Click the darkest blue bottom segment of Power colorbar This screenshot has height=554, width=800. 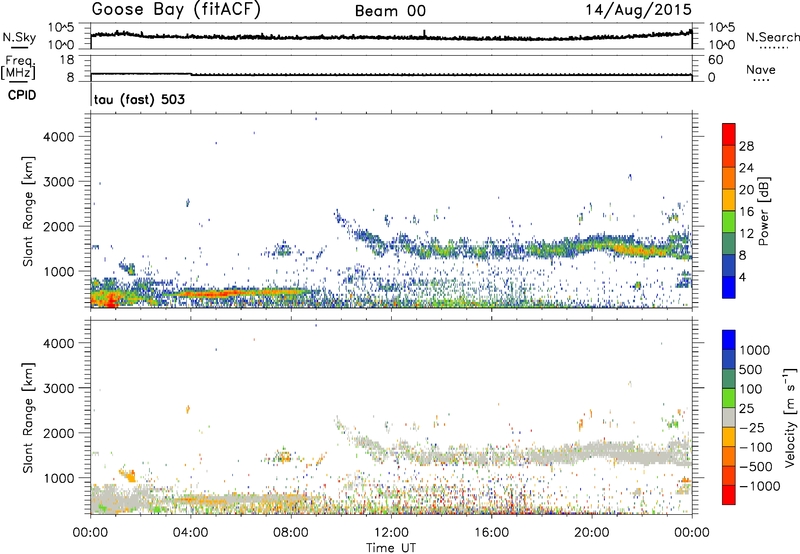[x=729, y=287]
